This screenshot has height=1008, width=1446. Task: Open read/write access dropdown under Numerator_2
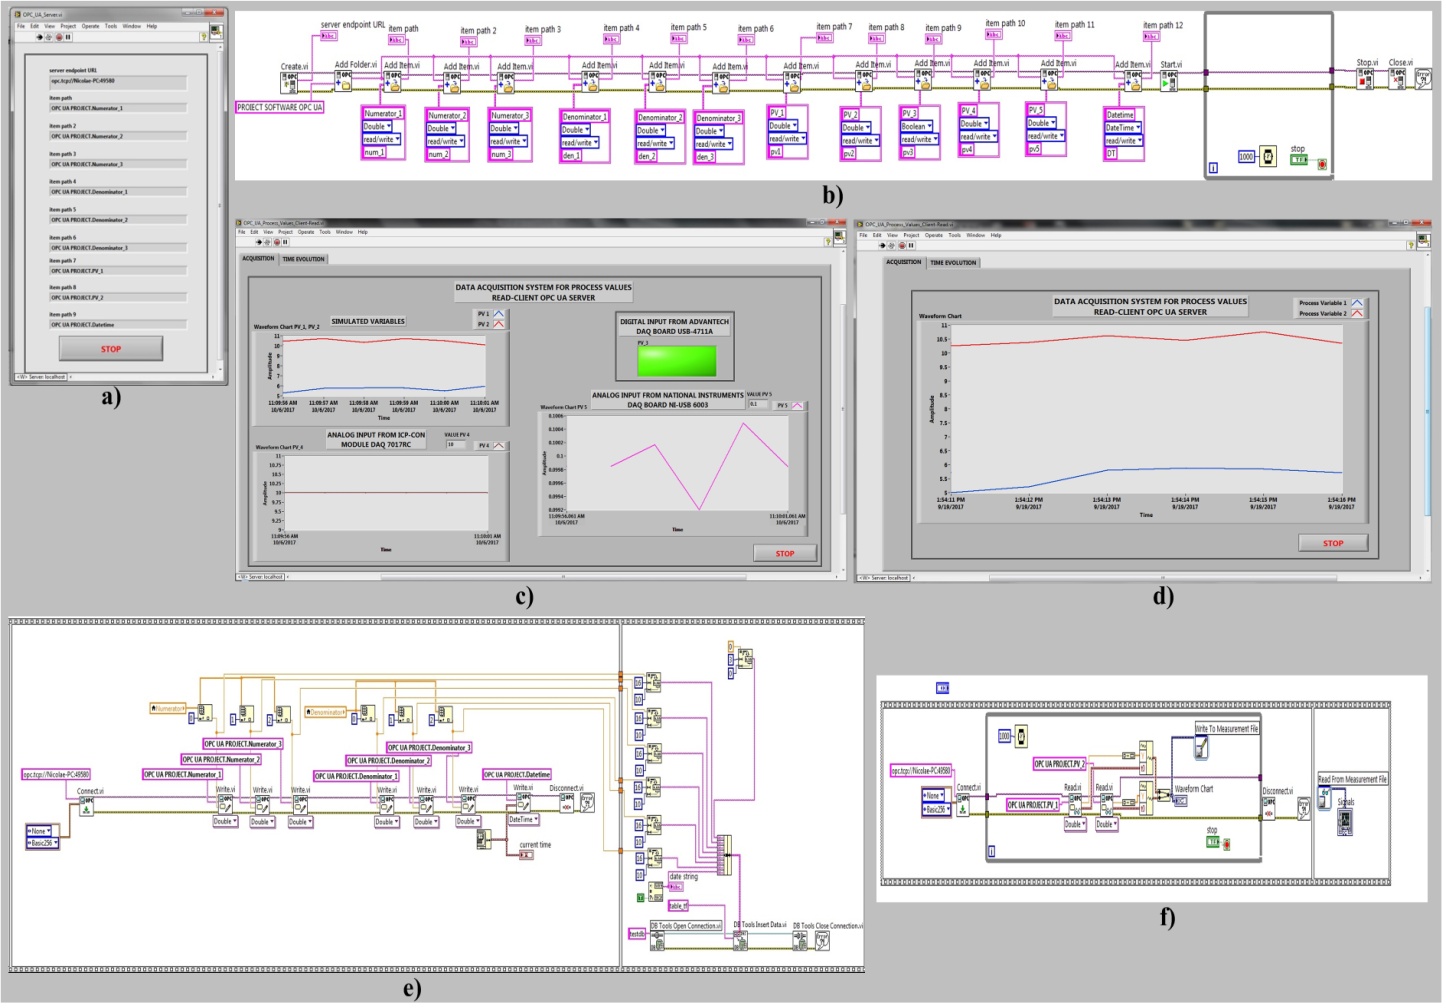pyautogui.click(x=445, y=142)
